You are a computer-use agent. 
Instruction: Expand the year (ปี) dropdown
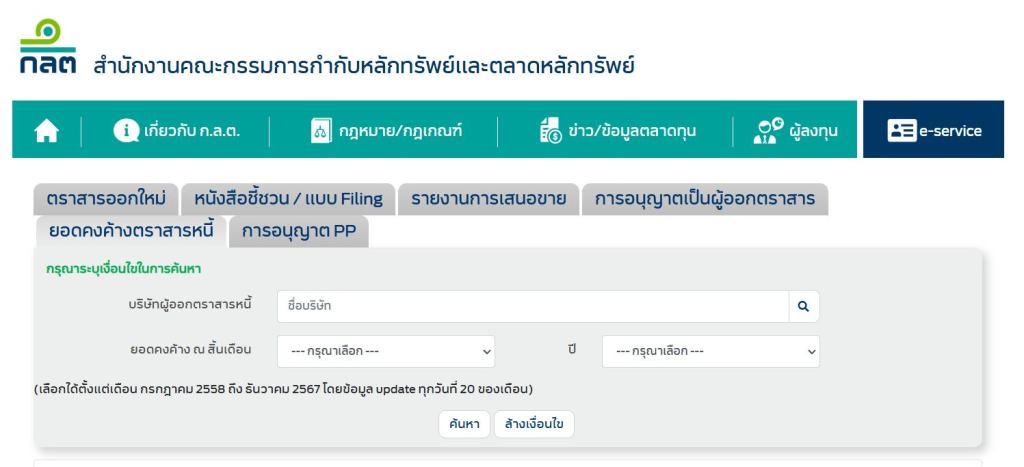(x=710, y=351)
